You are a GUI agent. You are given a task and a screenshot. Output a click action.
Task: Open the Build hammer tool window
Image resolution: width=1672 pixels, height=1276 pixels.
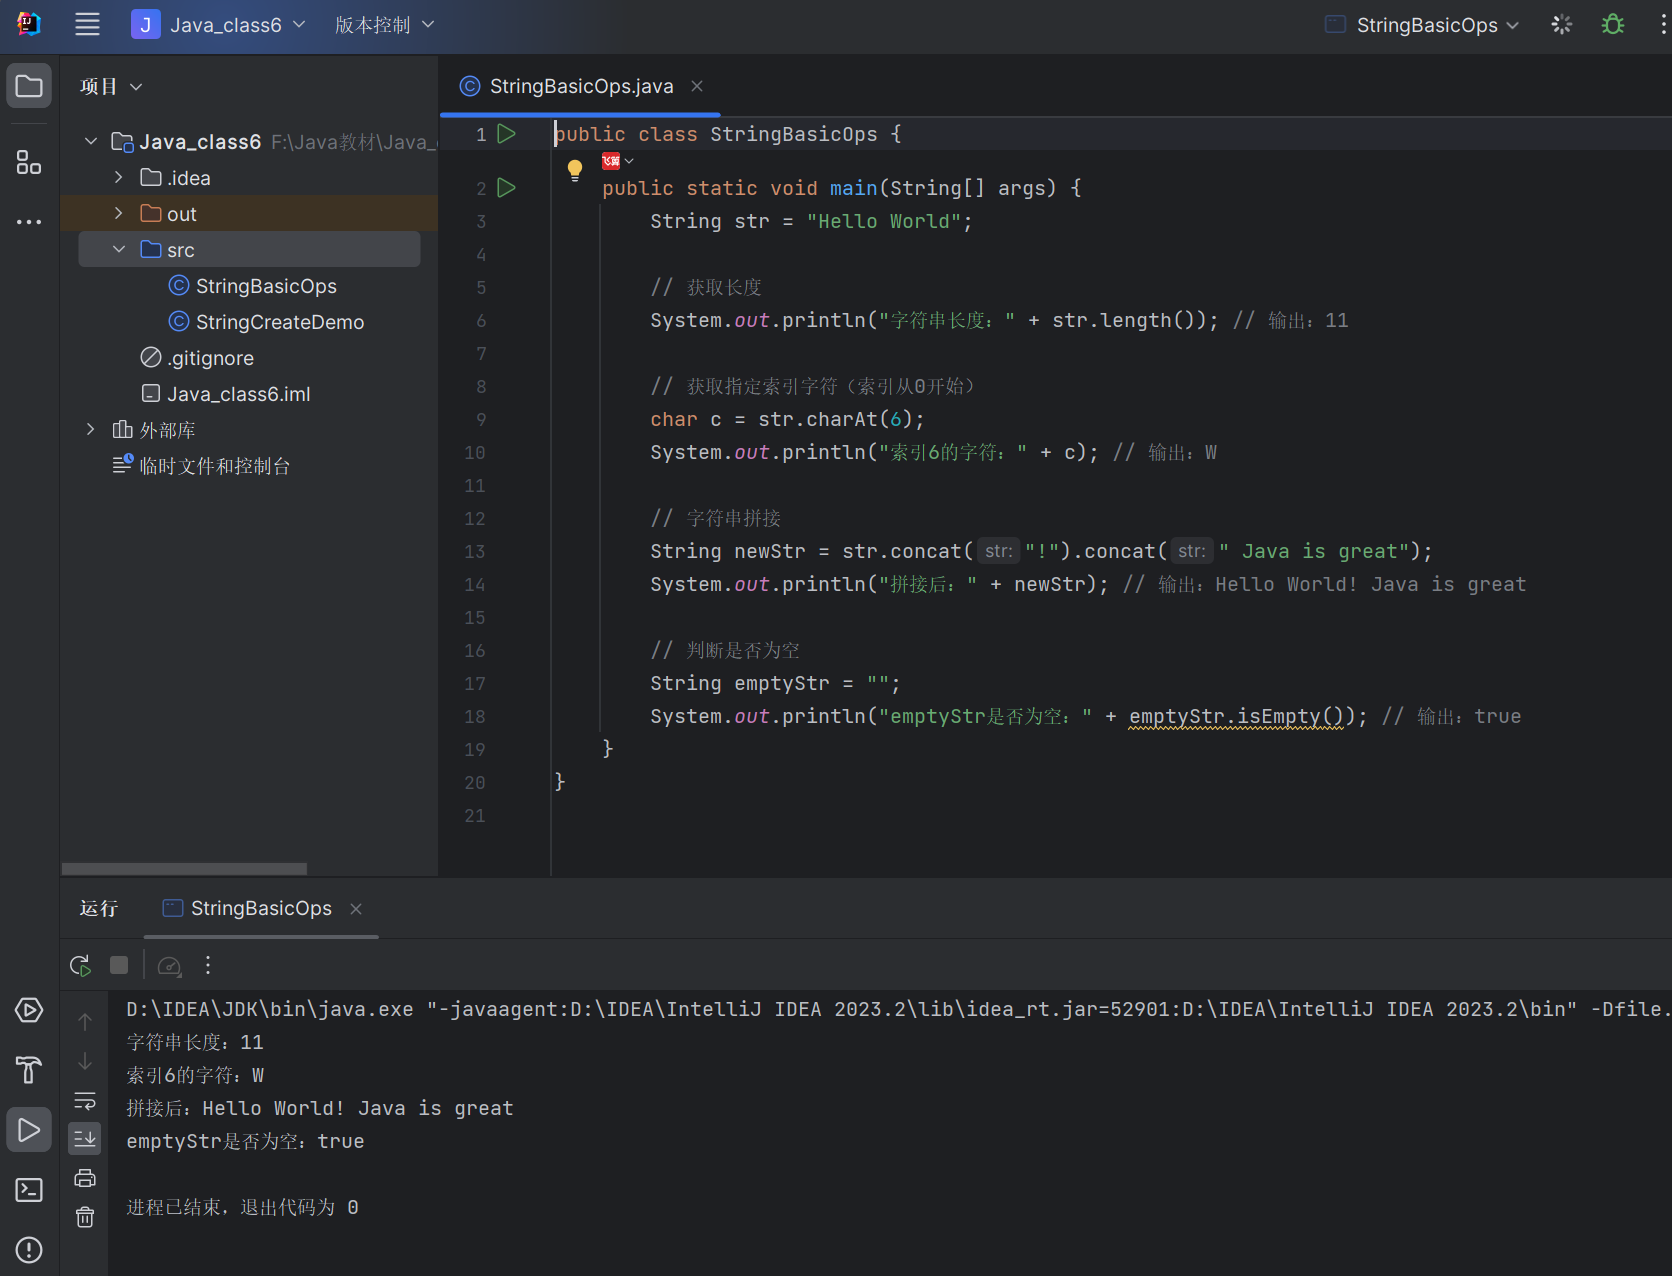coord(29,1070)
